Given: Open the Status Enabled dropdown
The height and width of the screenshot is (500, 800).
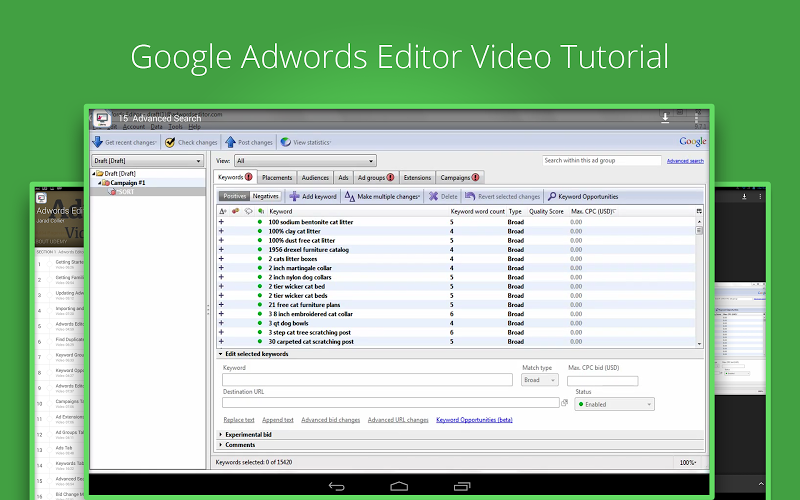Looking at the screenshot, I should 614,404.
